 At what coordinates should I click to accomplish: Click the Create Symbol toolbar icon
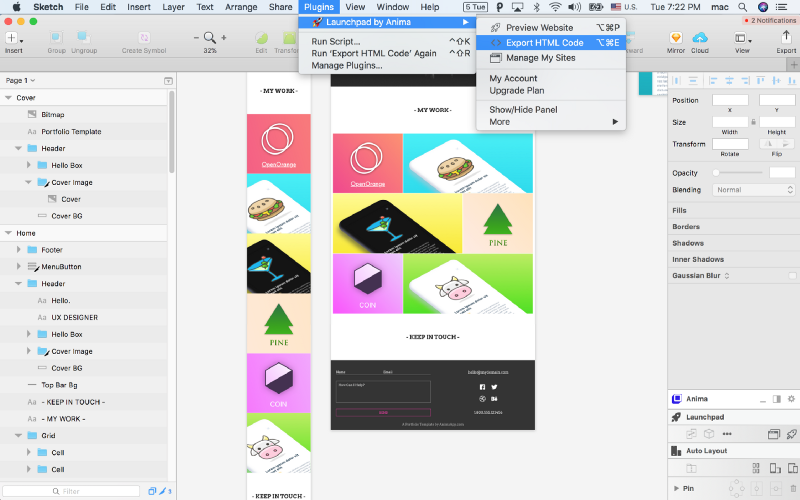click(144, 38)
